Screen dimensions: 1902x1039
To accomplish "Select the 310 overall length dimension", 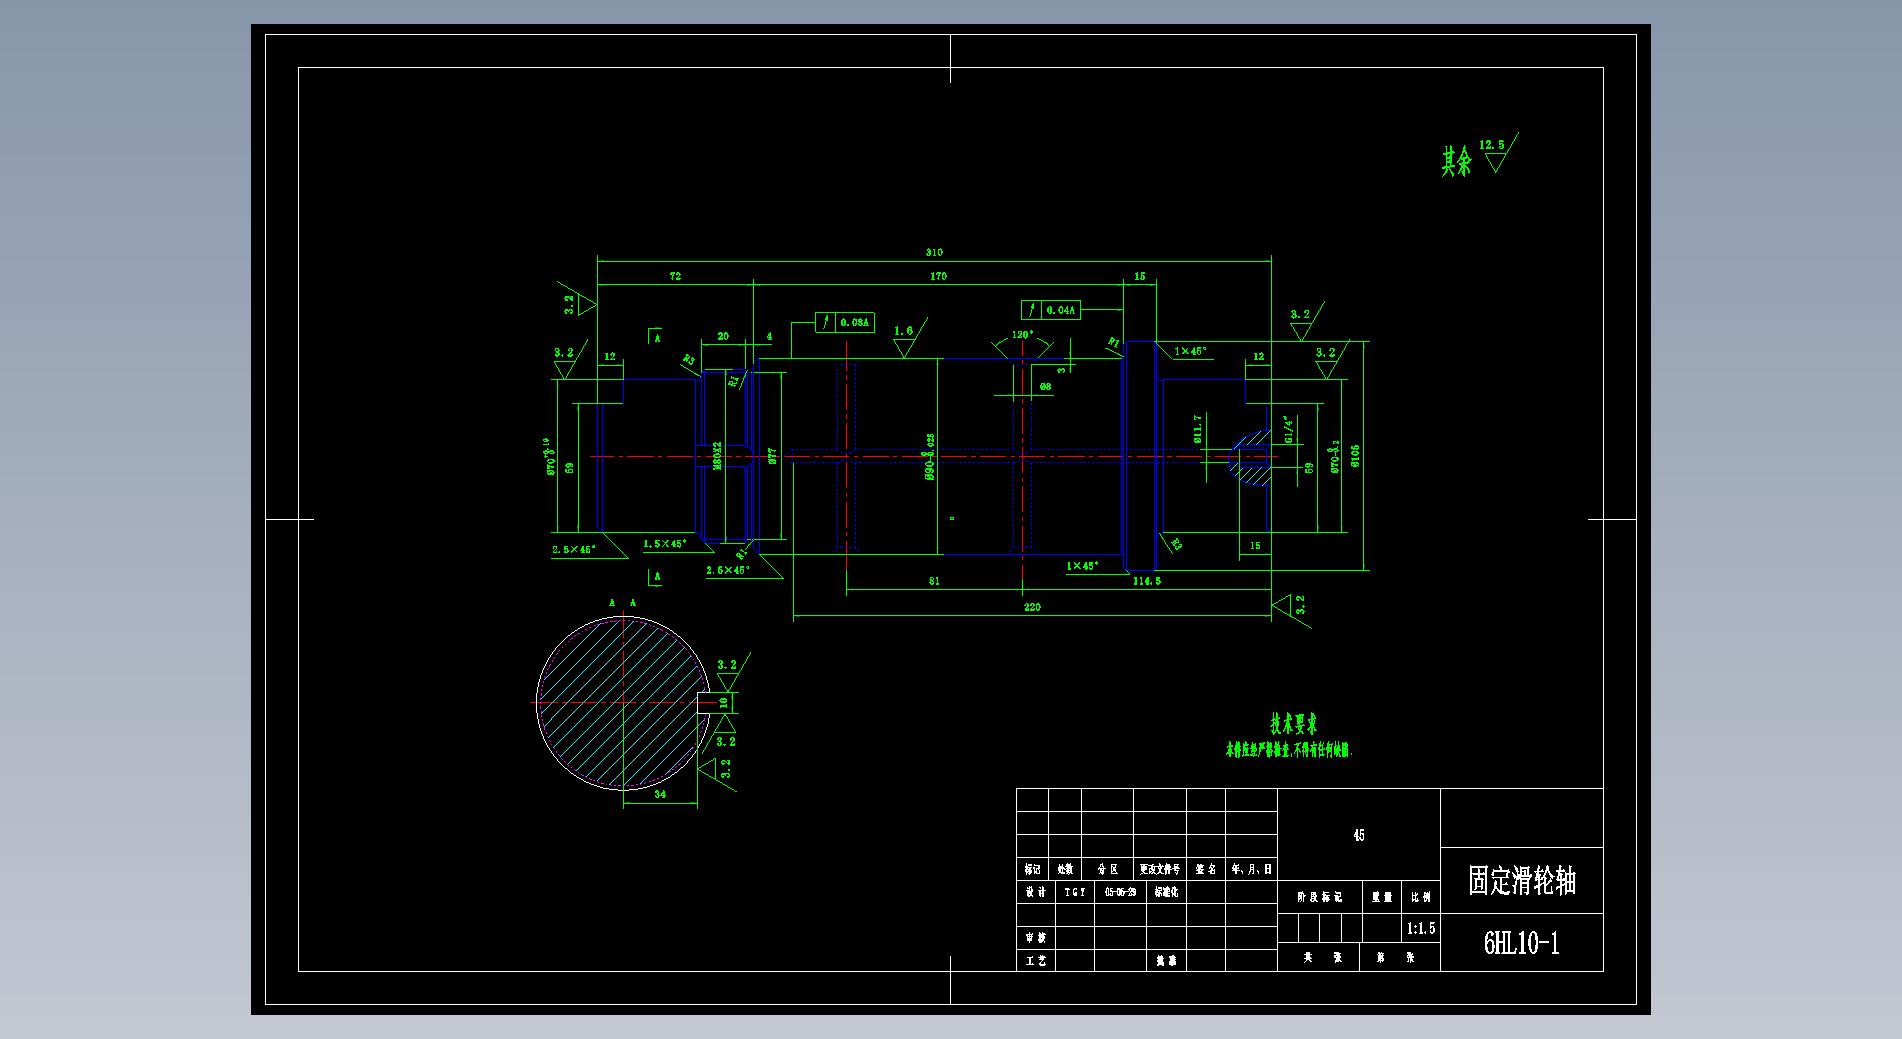I will [934, 253].
